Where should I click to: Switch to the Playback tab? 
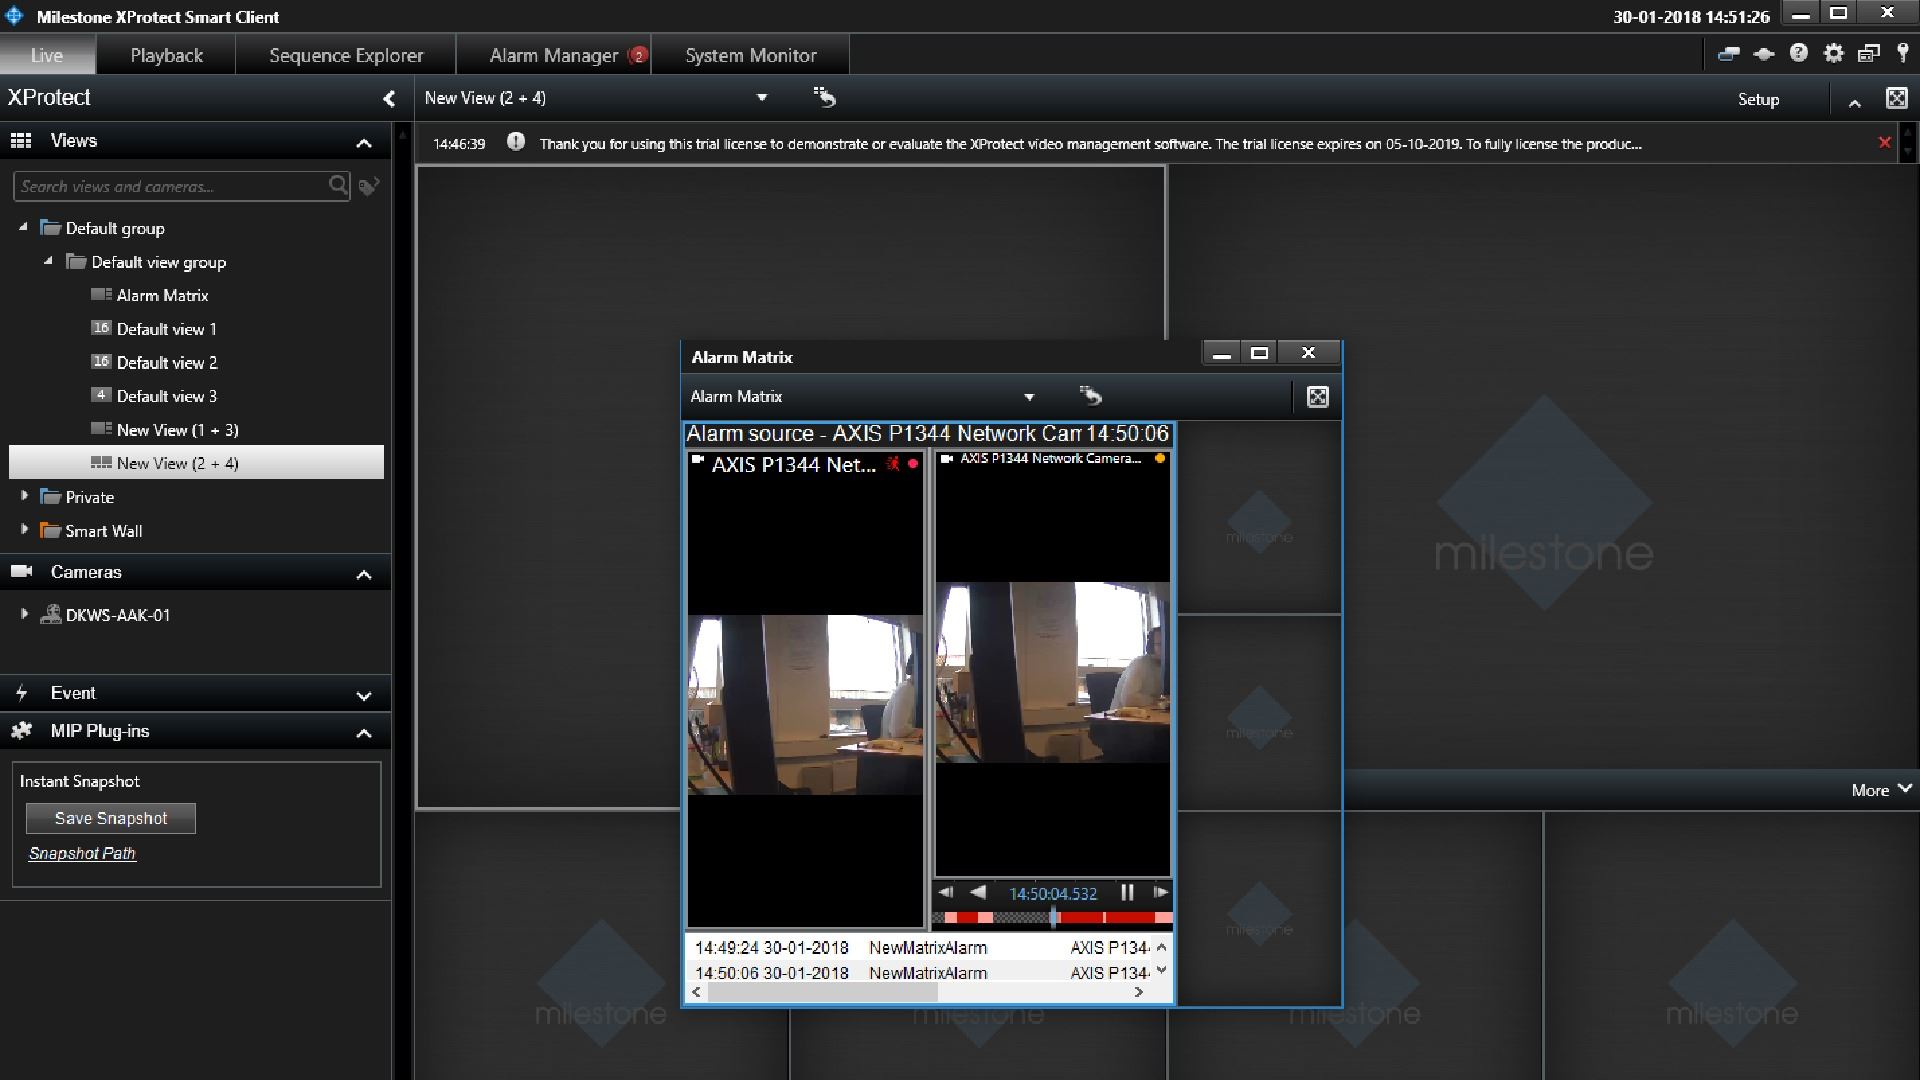(166, 55)
